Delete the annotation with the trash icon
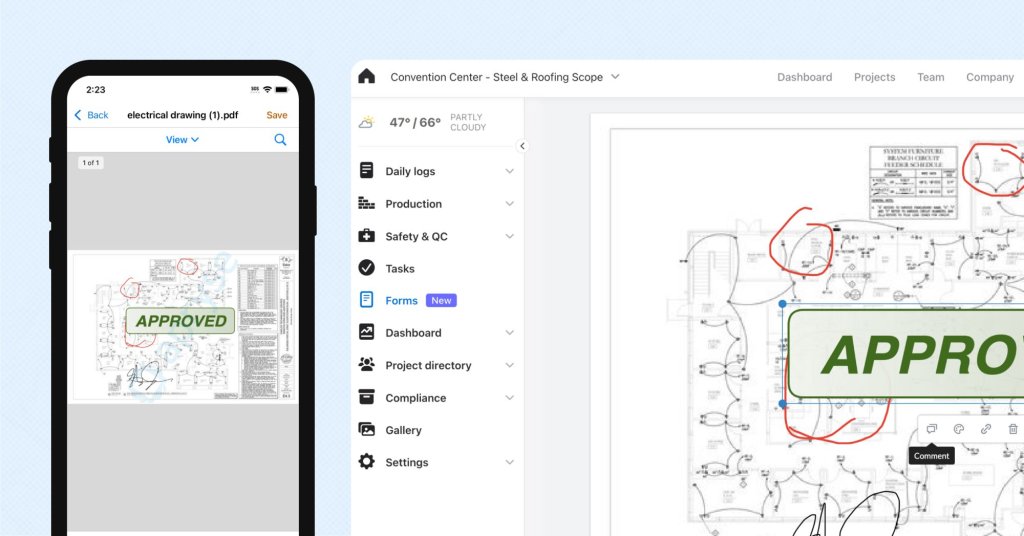Viewport: 1024px width, 536px height. (1012, 429)
